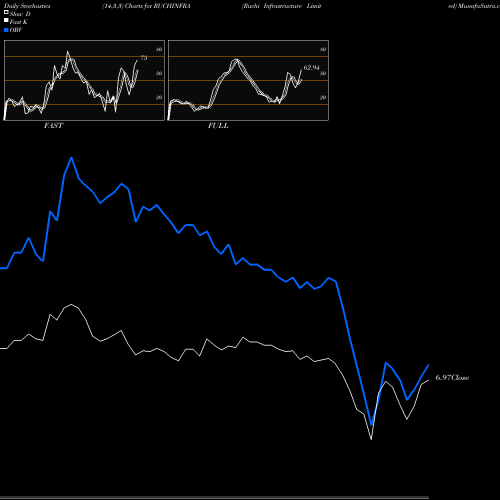Click the 'OBV' legend text
500x500 pixels.
pos(16,30)
